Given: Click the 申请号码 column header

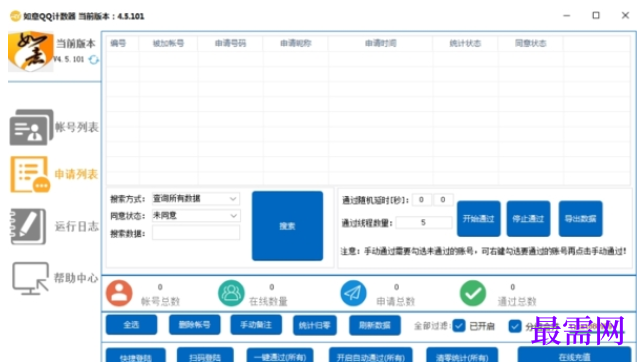Looking at the screenshot, I should click(230, 43).
